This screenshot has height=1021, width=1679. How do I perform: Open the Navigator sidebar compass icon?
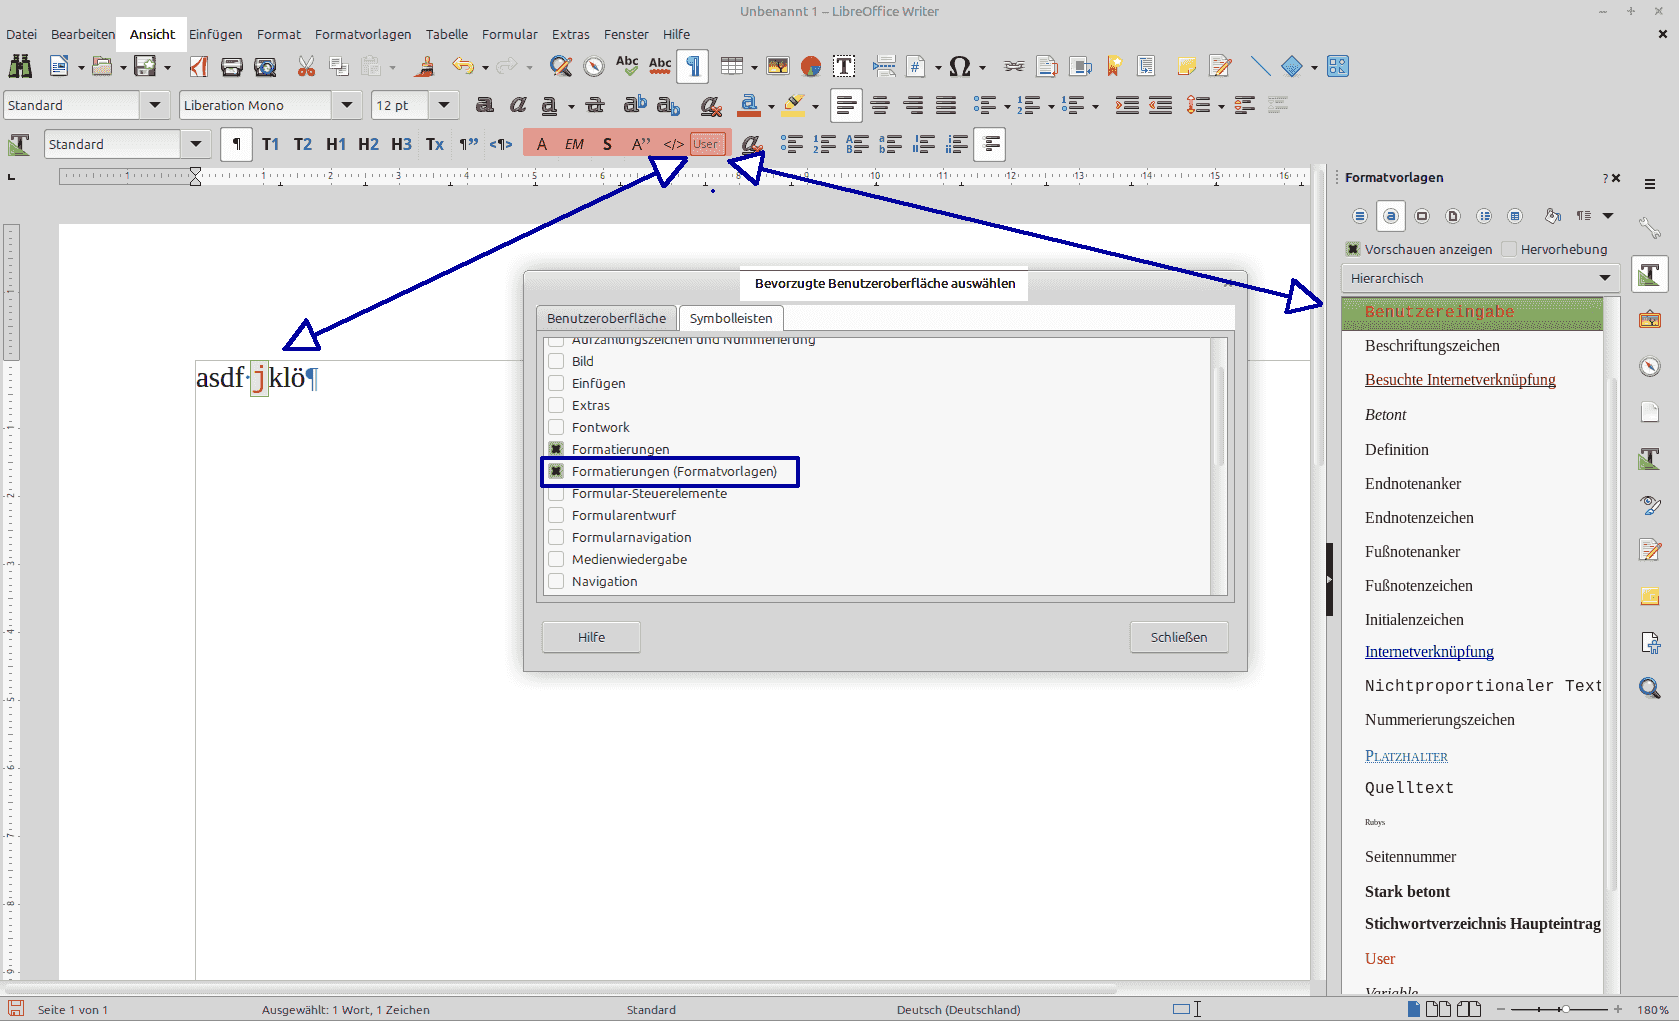click(1650, 366)
